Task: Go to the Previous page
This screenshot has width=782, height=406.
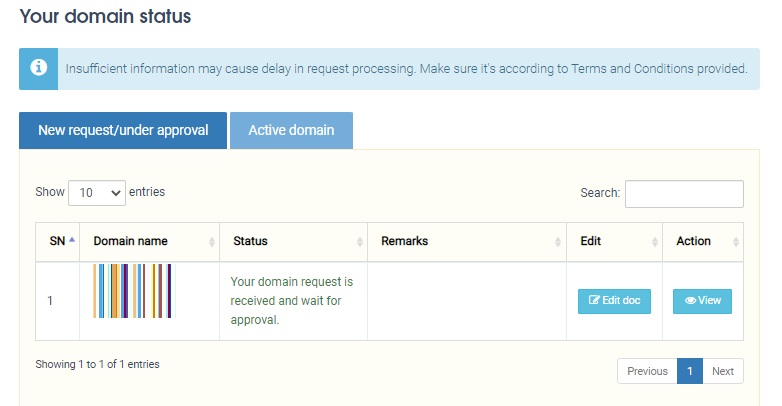Action: click(x=647, y=371)
